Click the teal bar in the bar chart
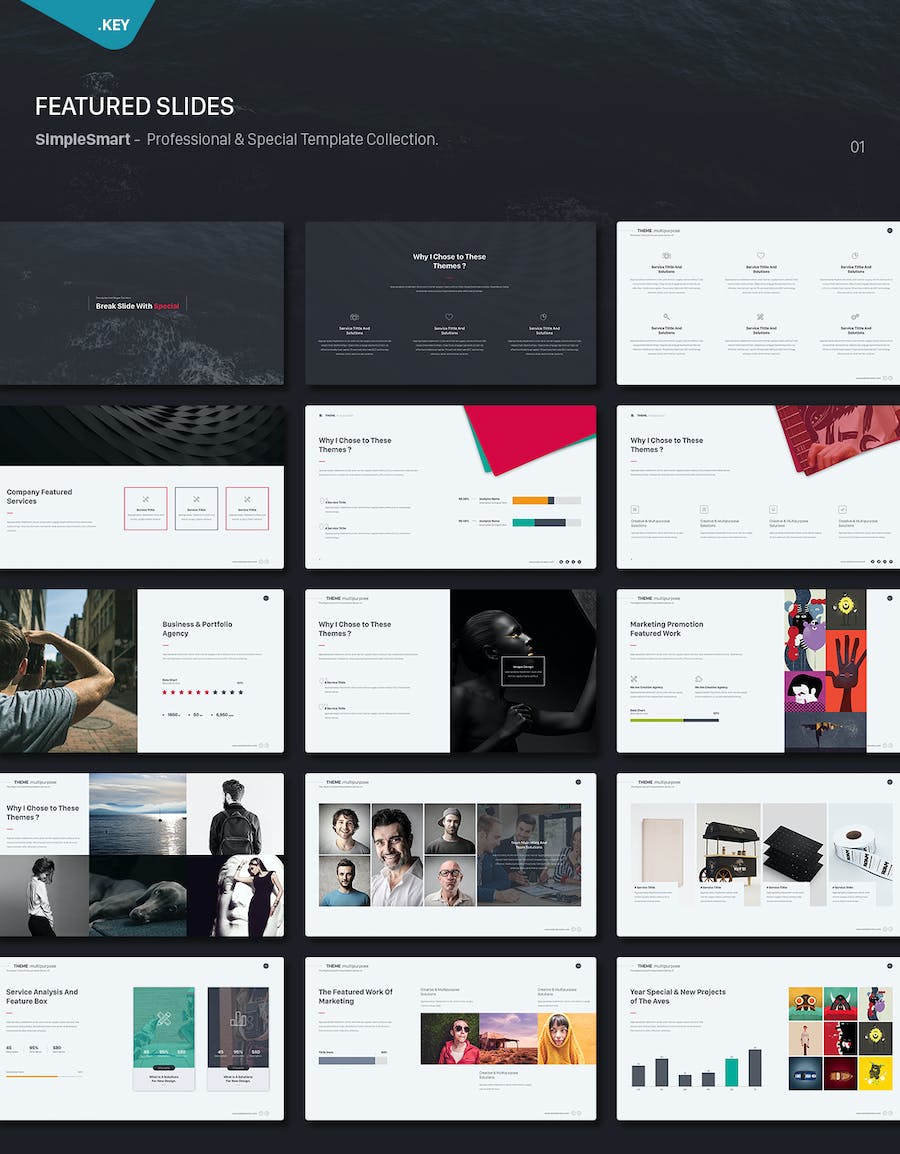The width and height of the screenshot is (900, 1154). click(732, 1072)
